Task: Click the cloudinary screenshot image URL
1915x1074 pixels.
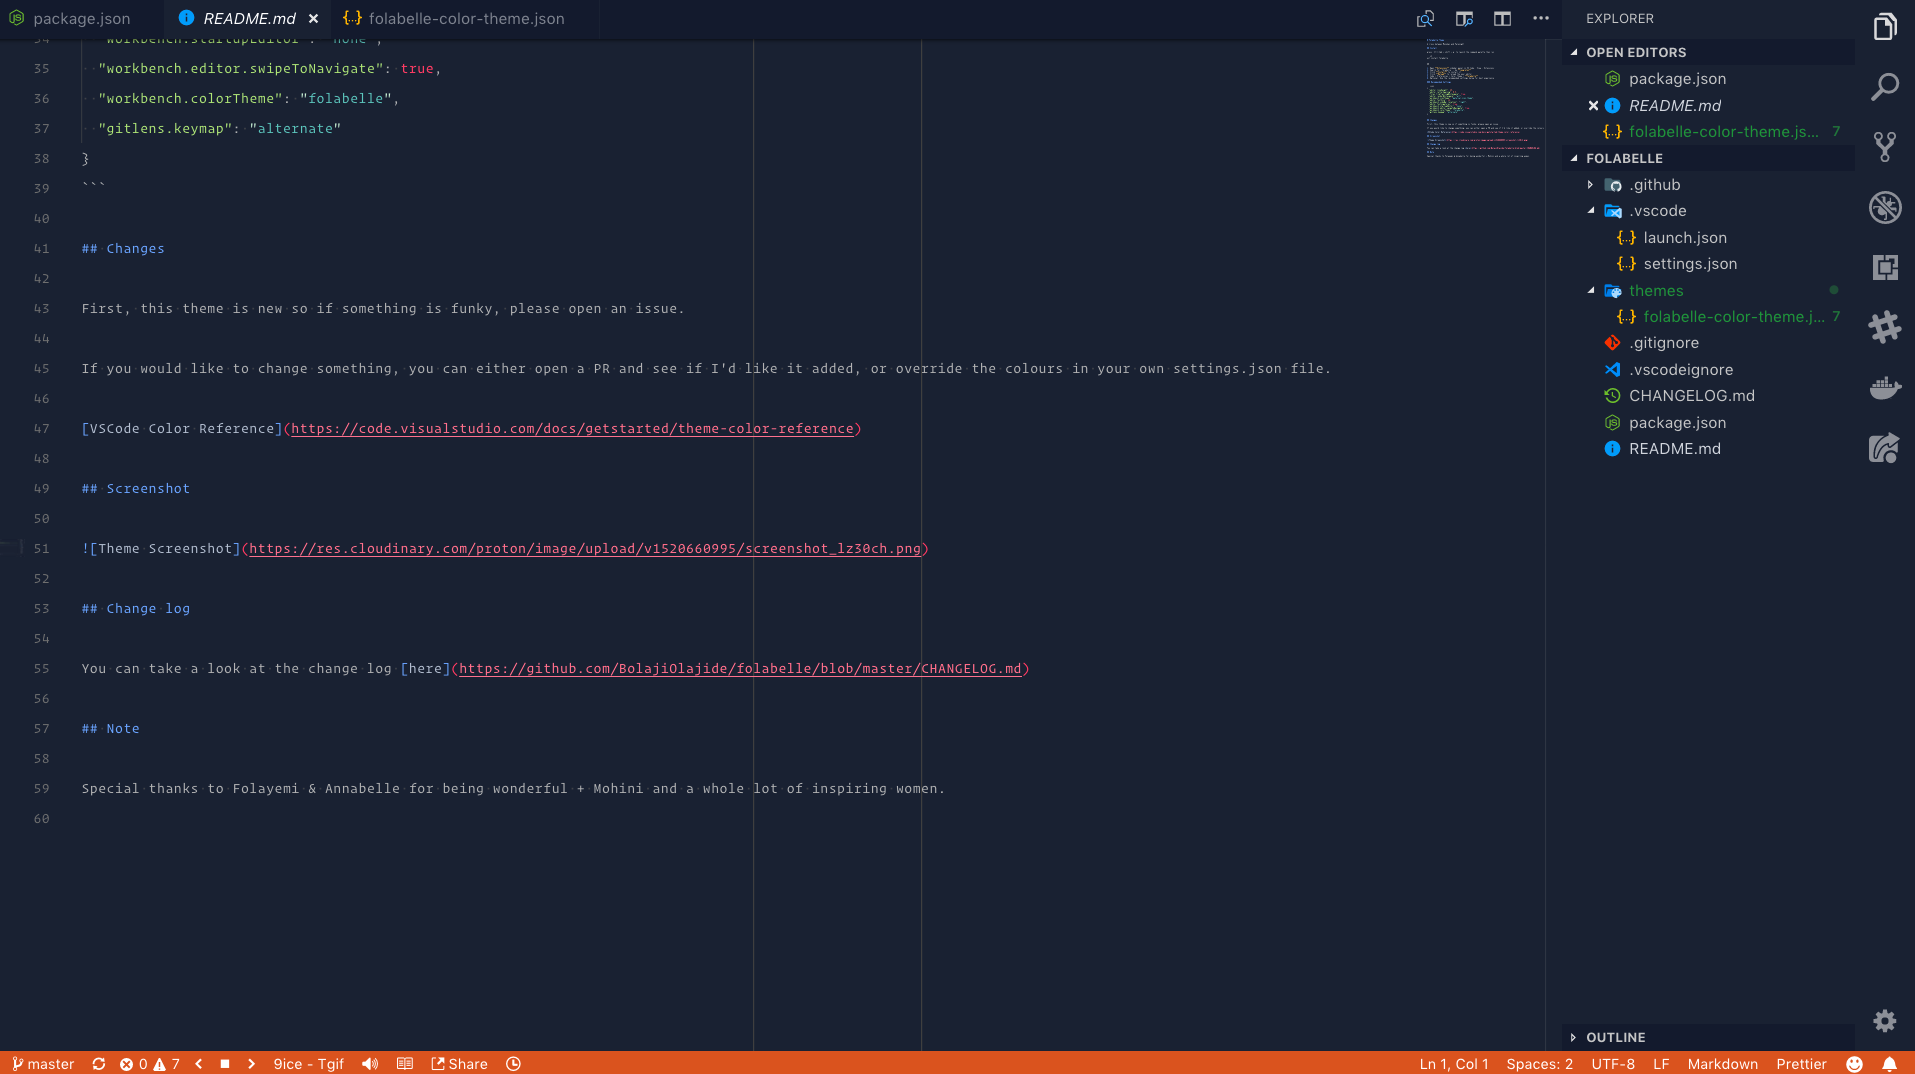Action: 585,549
